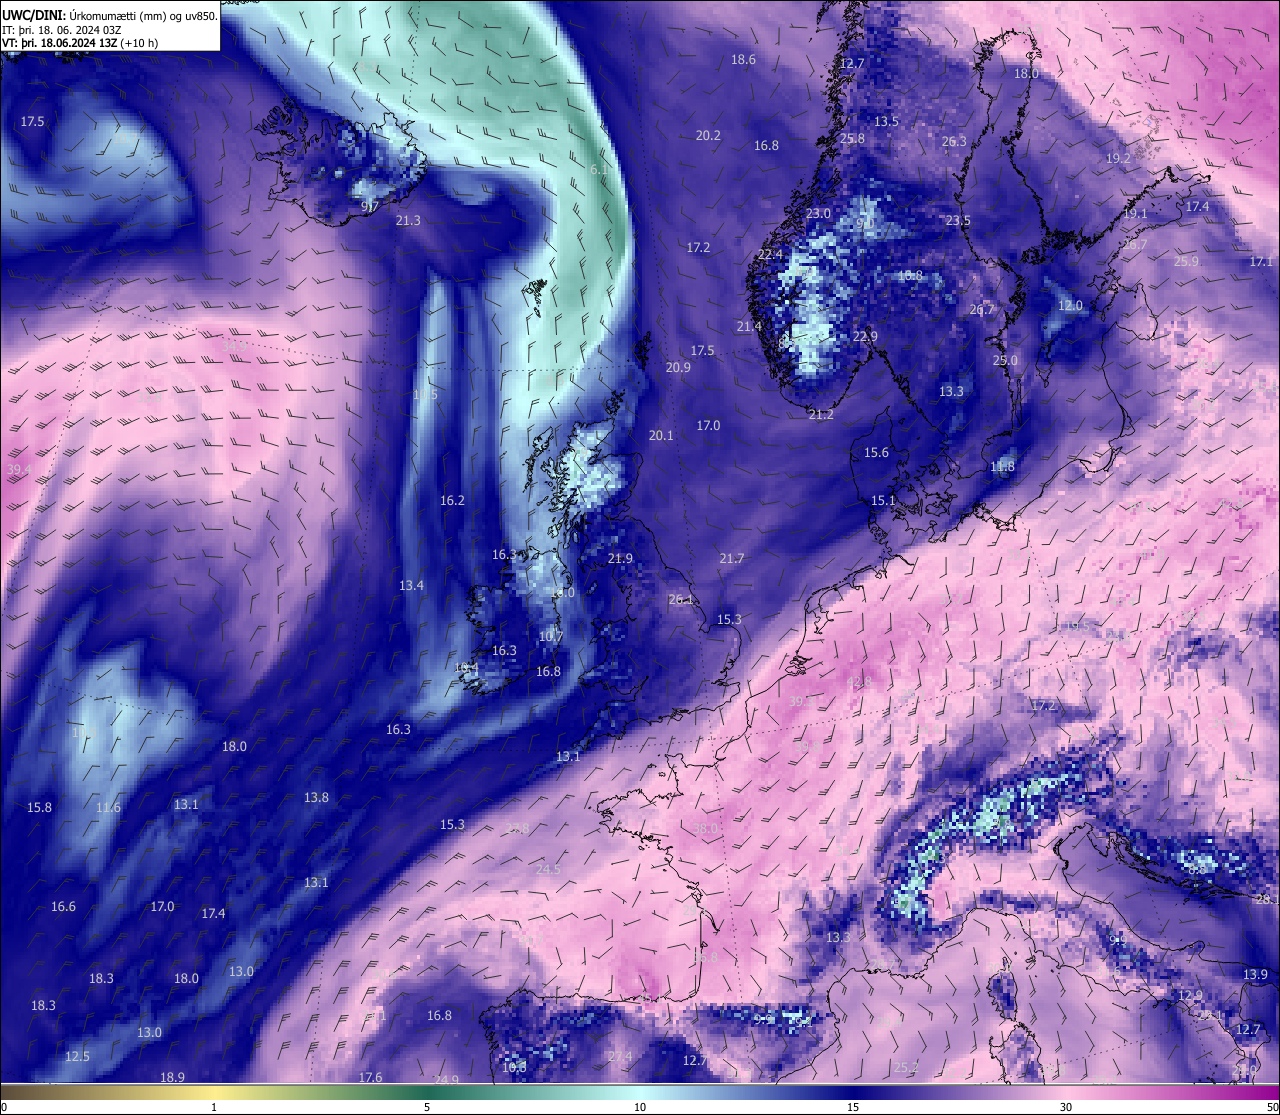1280x1115 pixels.
Task: Click the 11.8 value in southern Baltic
Action: (1002, 467)
